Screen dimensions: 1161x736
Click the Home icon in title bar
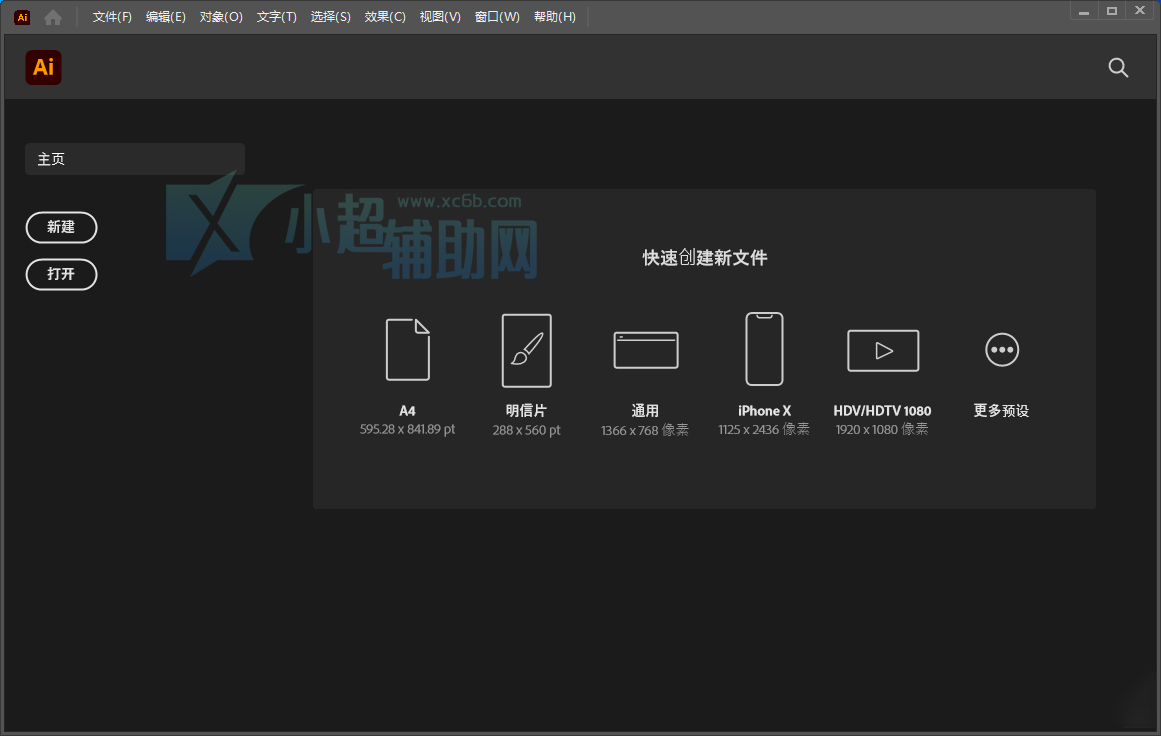53,17
